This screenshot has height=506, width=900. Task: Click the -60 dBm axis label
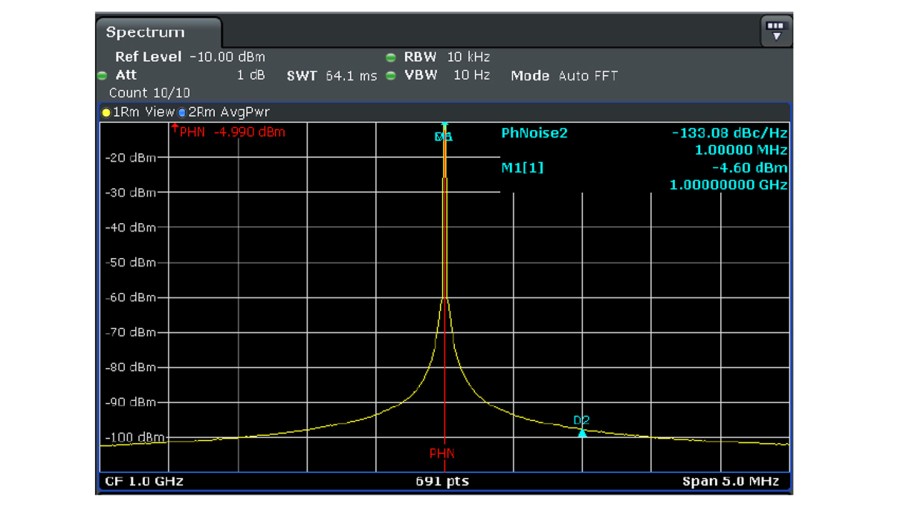(x=130, y=298)
